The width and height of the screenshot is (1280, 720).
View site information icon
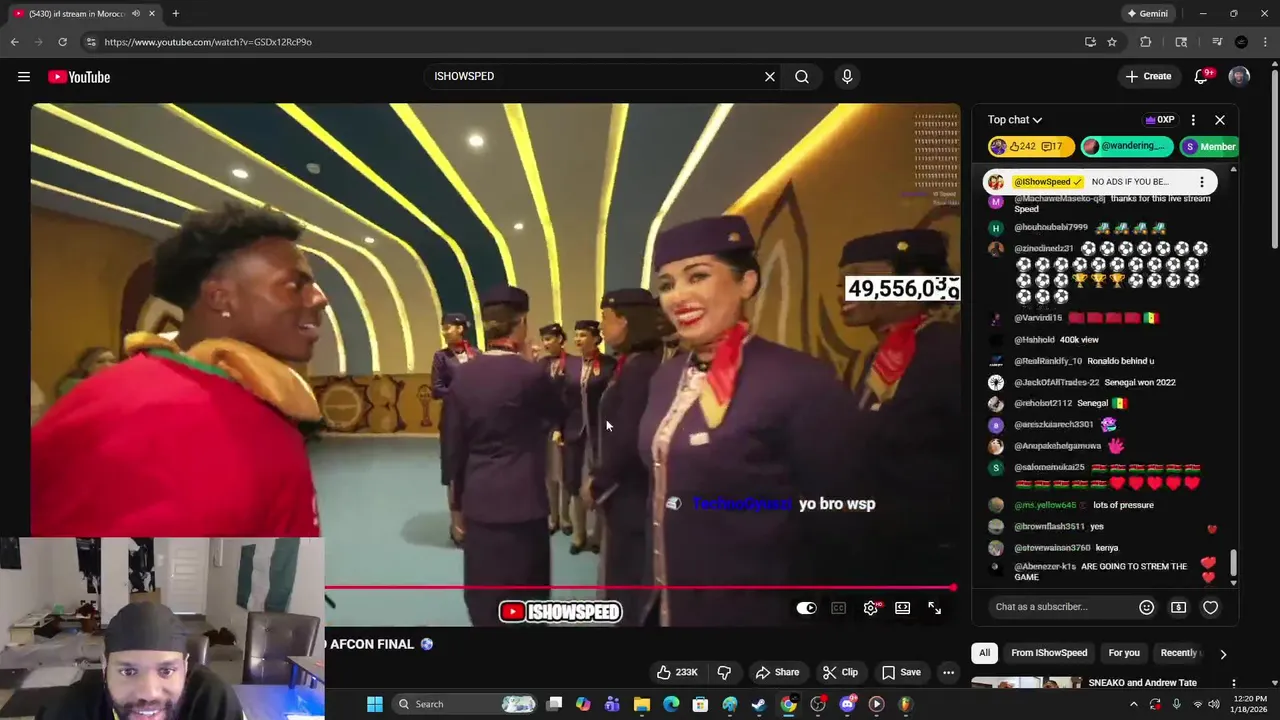coord(91,42)
